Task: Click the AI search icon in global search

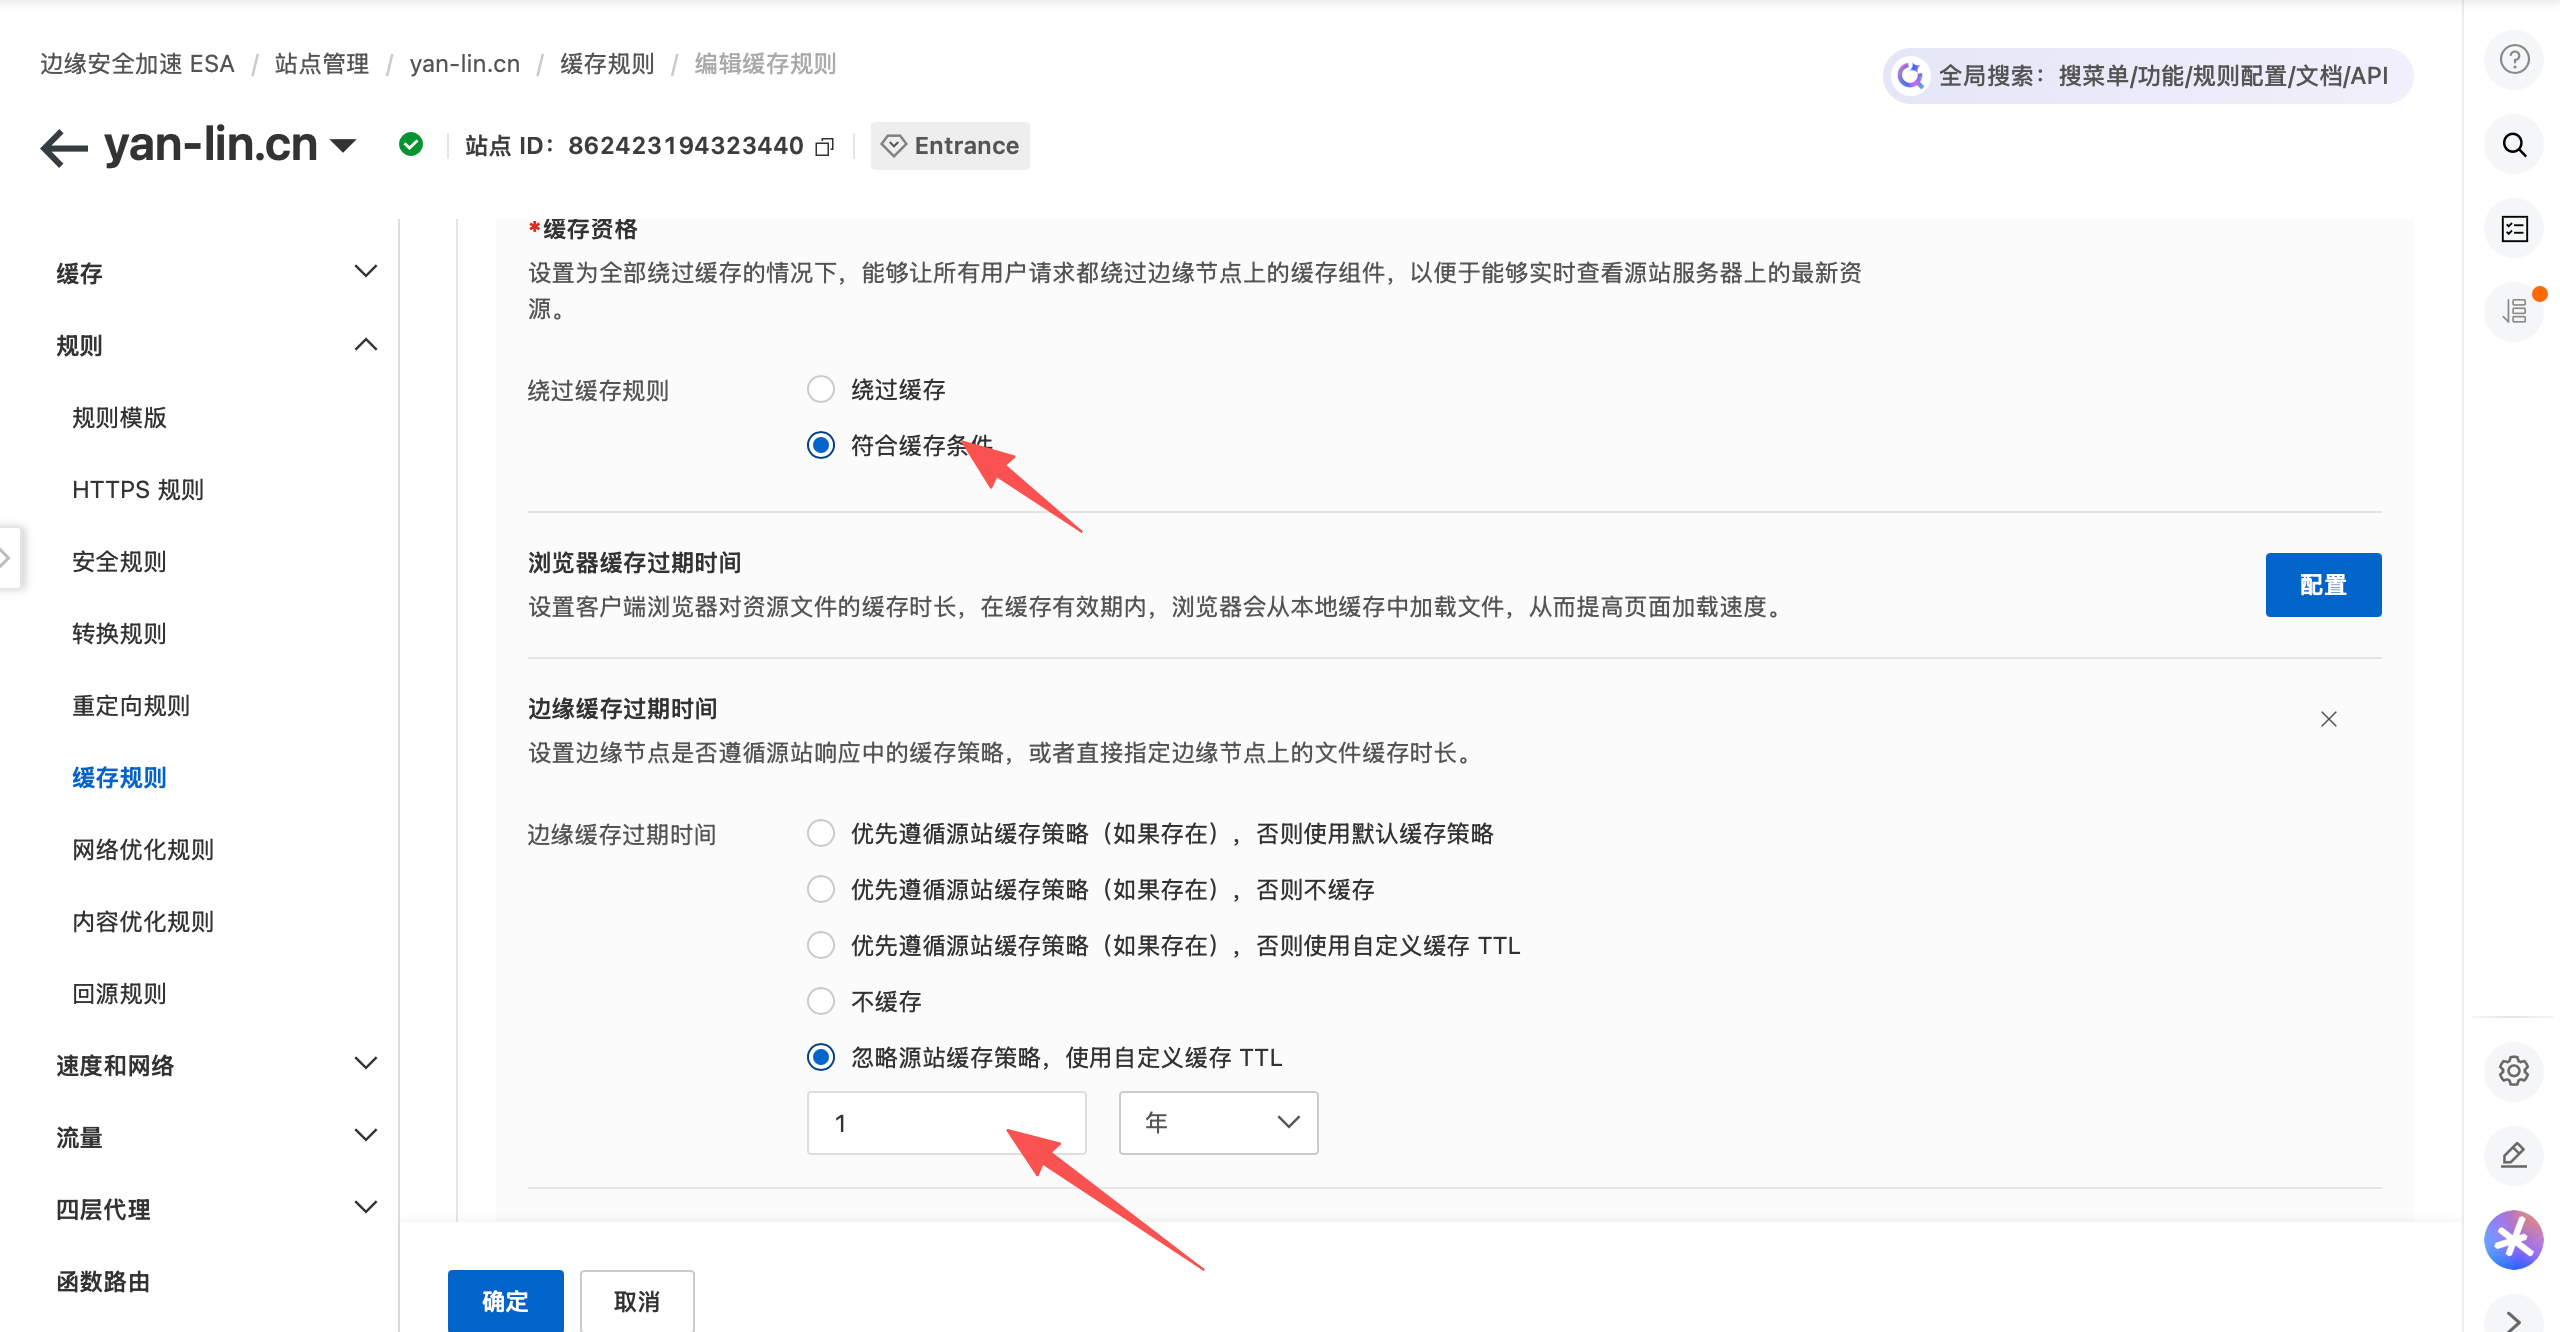Action: pyautogui.click(x=1911, y=76)
